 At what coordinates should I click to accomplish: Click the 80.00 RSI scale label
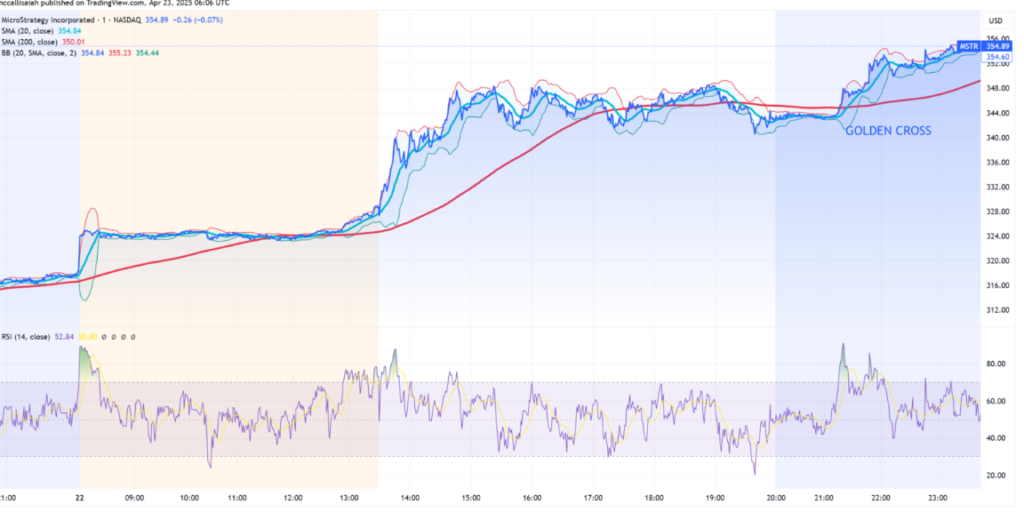[997, 364]
